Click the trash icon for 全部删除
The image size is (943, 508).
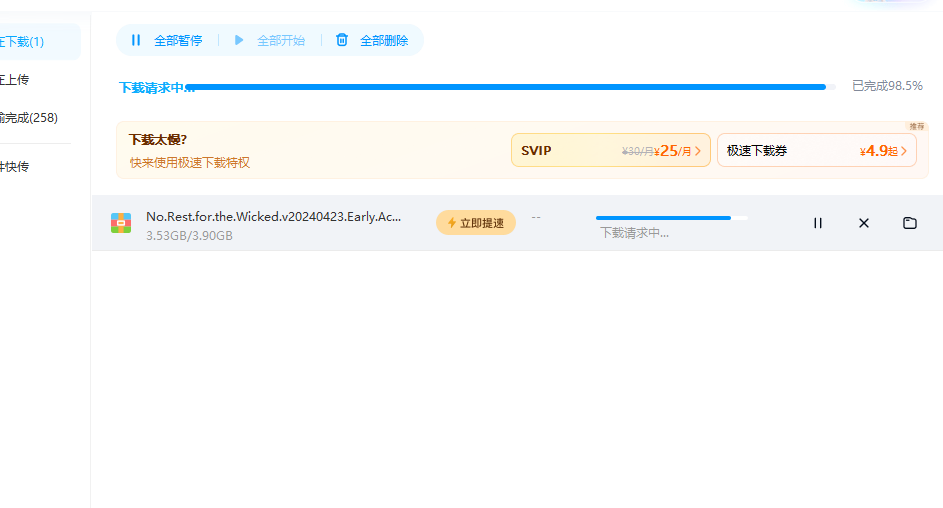coord(342,40)
